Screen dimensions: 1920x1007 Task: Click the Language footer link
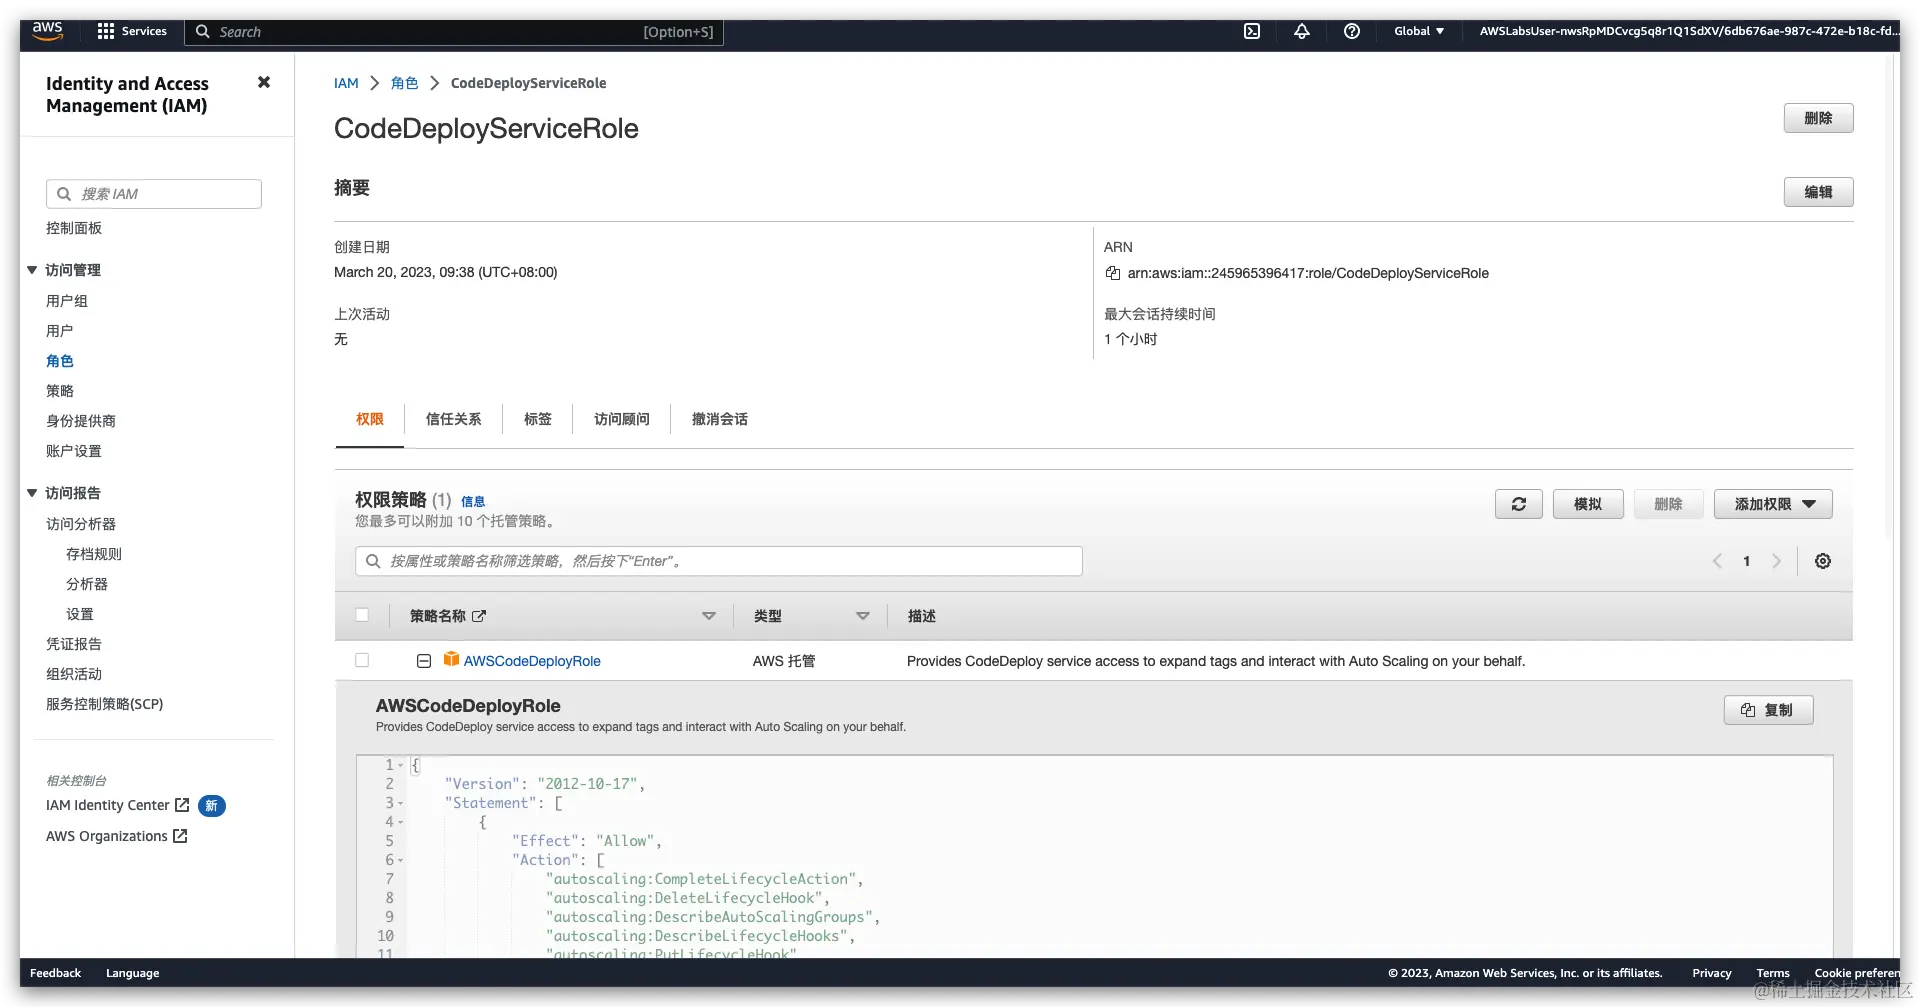pos(133,973)
